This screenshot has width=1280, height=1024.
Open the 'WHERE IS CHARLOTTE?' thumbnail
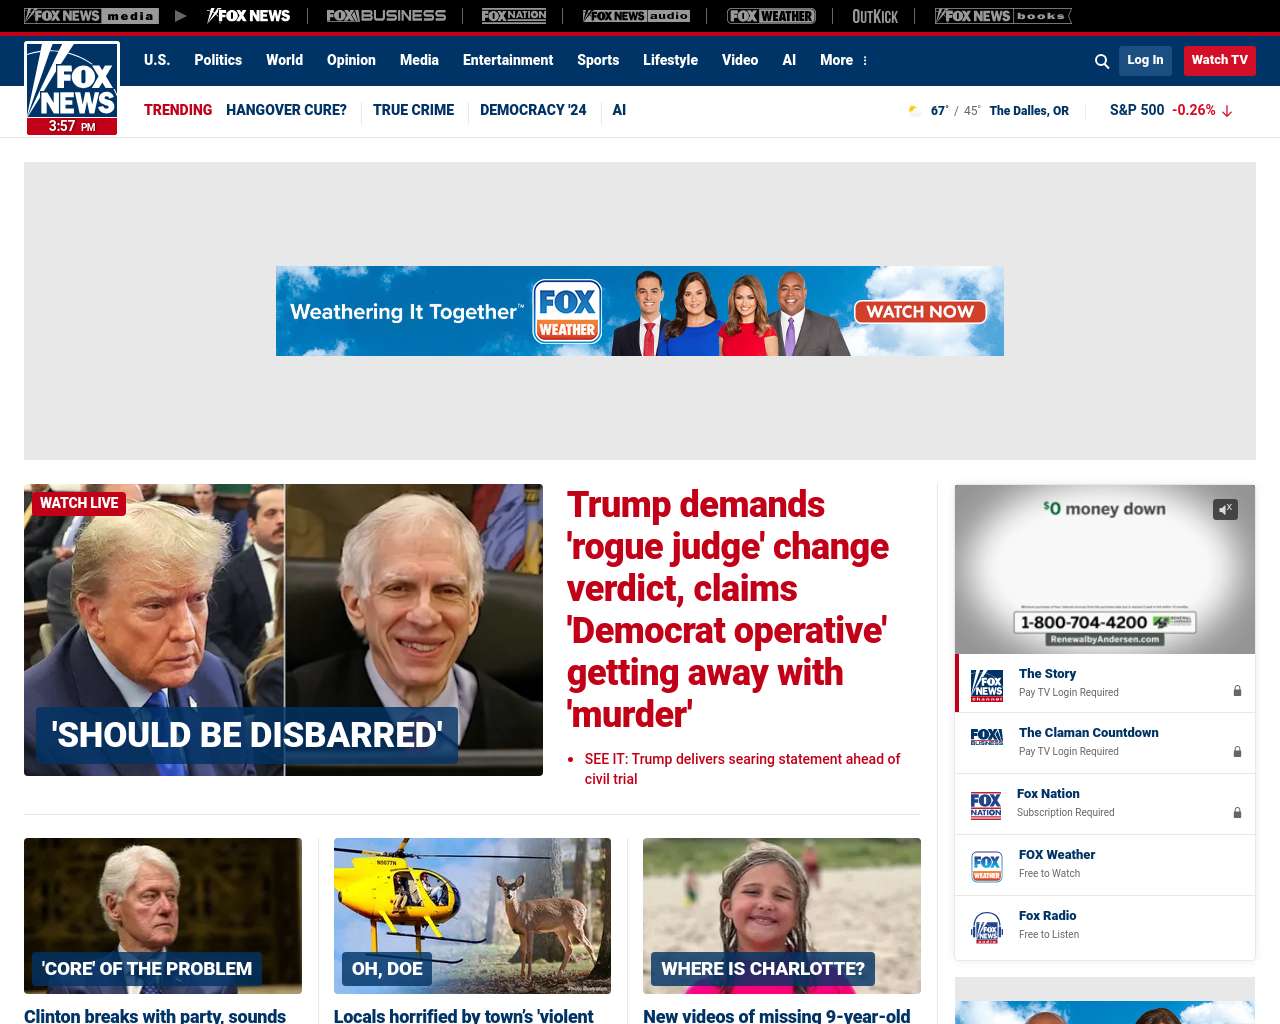pos(782,916)
